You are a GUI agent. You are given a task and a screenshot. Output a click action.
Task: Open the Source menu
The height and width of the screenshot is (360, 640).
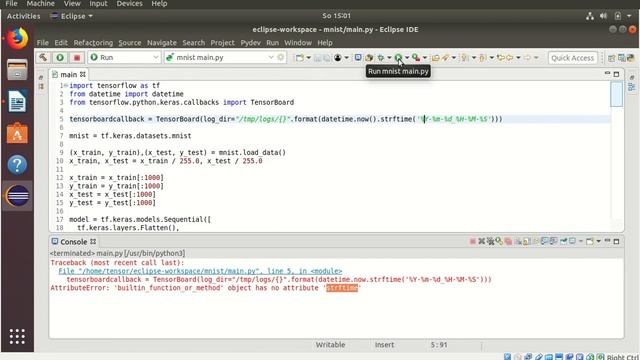click(x=129, y=42)
